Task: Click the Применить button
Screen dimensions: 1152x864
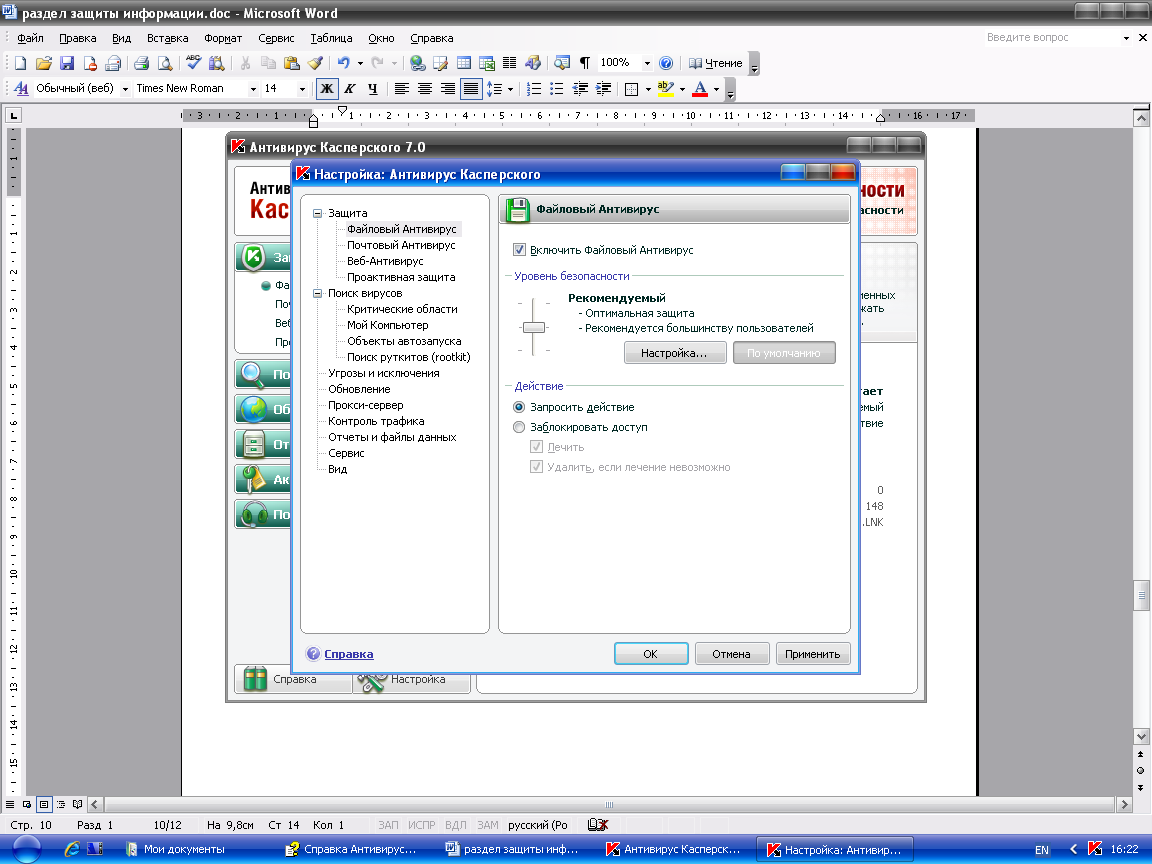Action: (813, 654)
